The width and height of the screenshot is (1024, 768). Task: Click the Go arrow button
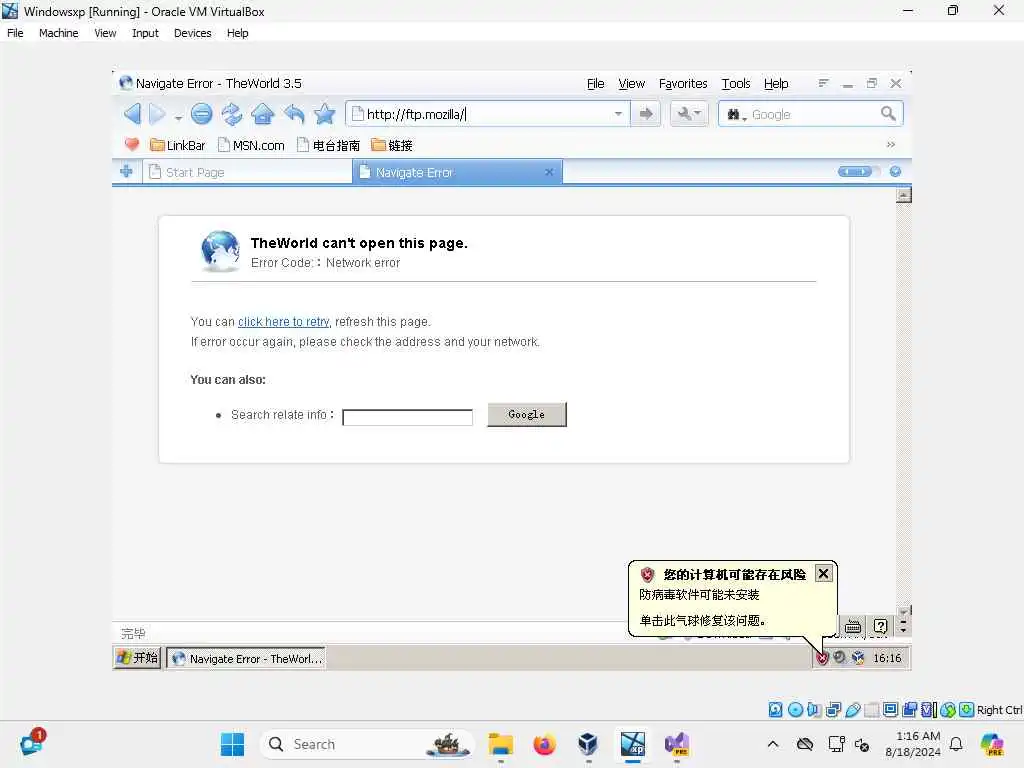[646, 114]
